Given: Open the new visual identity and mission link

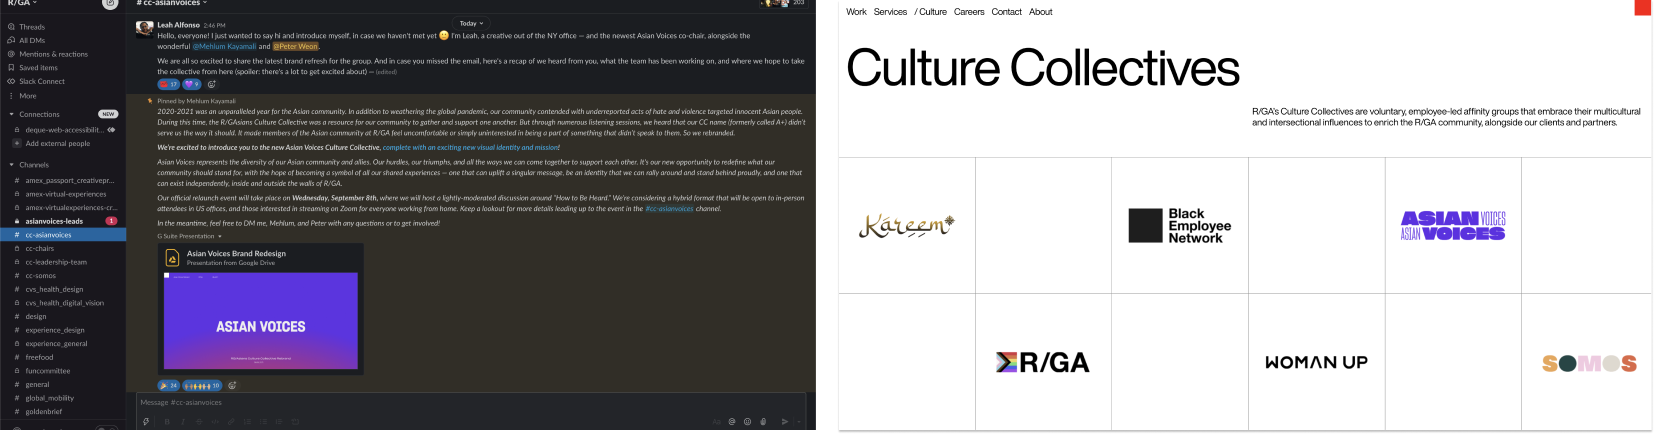Looking at the screenshot, I should (x=471, y=147).
